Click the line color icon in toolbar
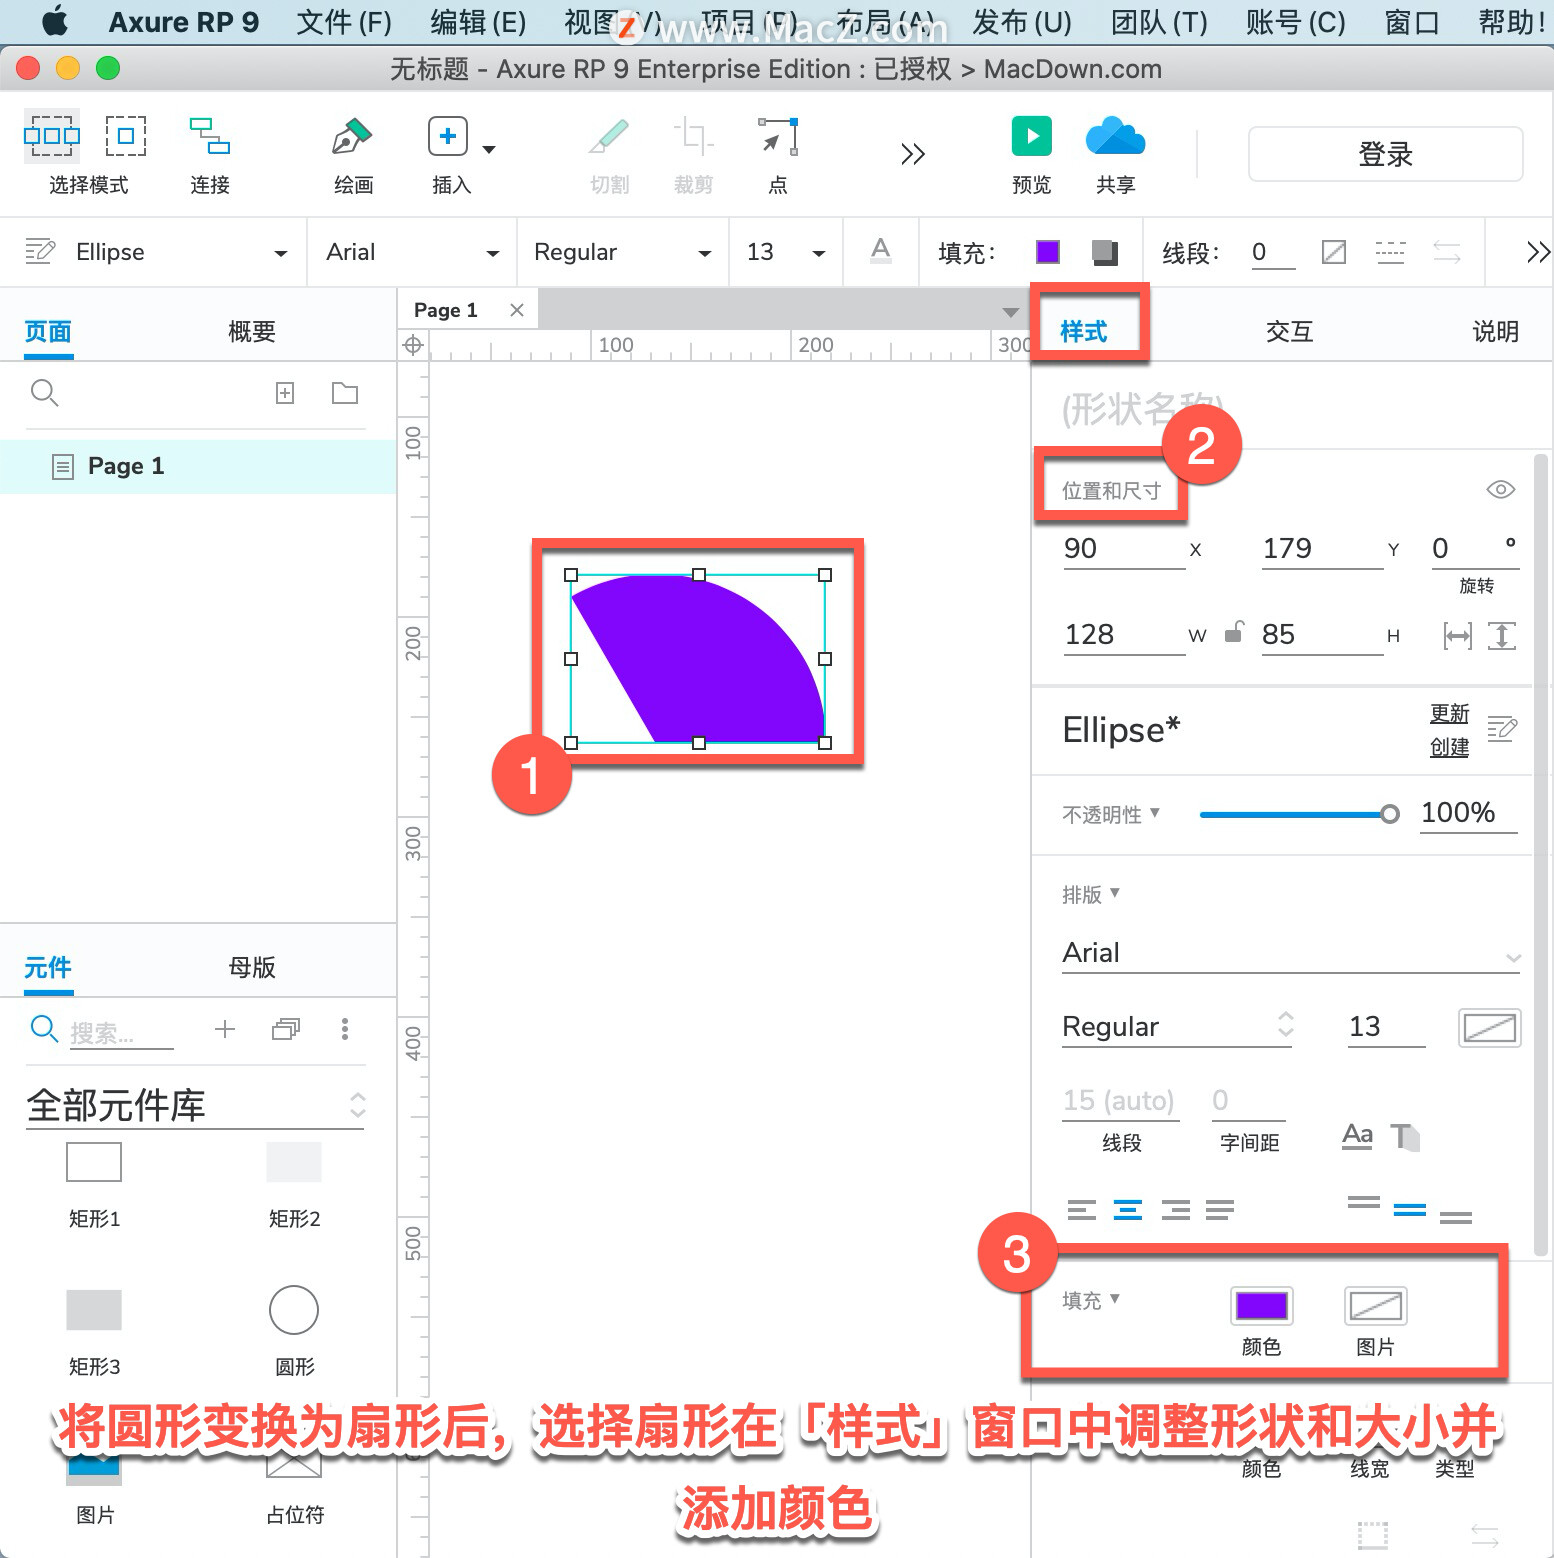 pos(1334,252)
